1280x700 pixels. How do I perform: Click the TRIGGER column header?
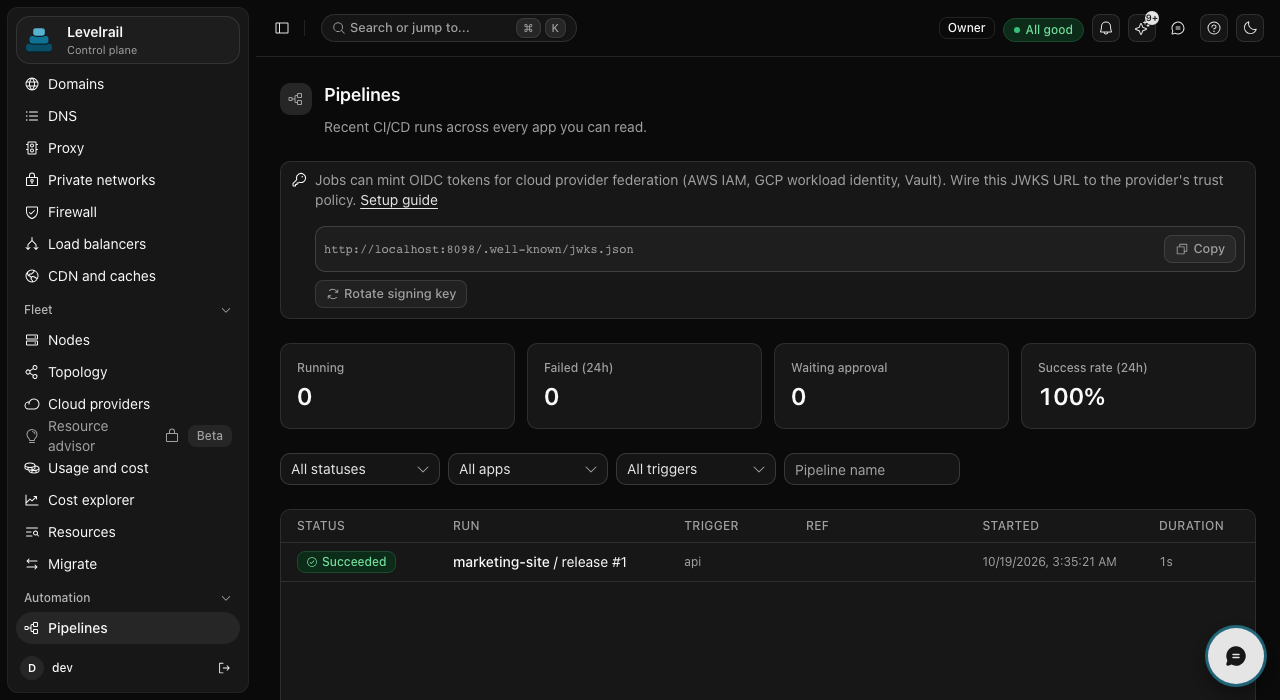coord(711,526)
